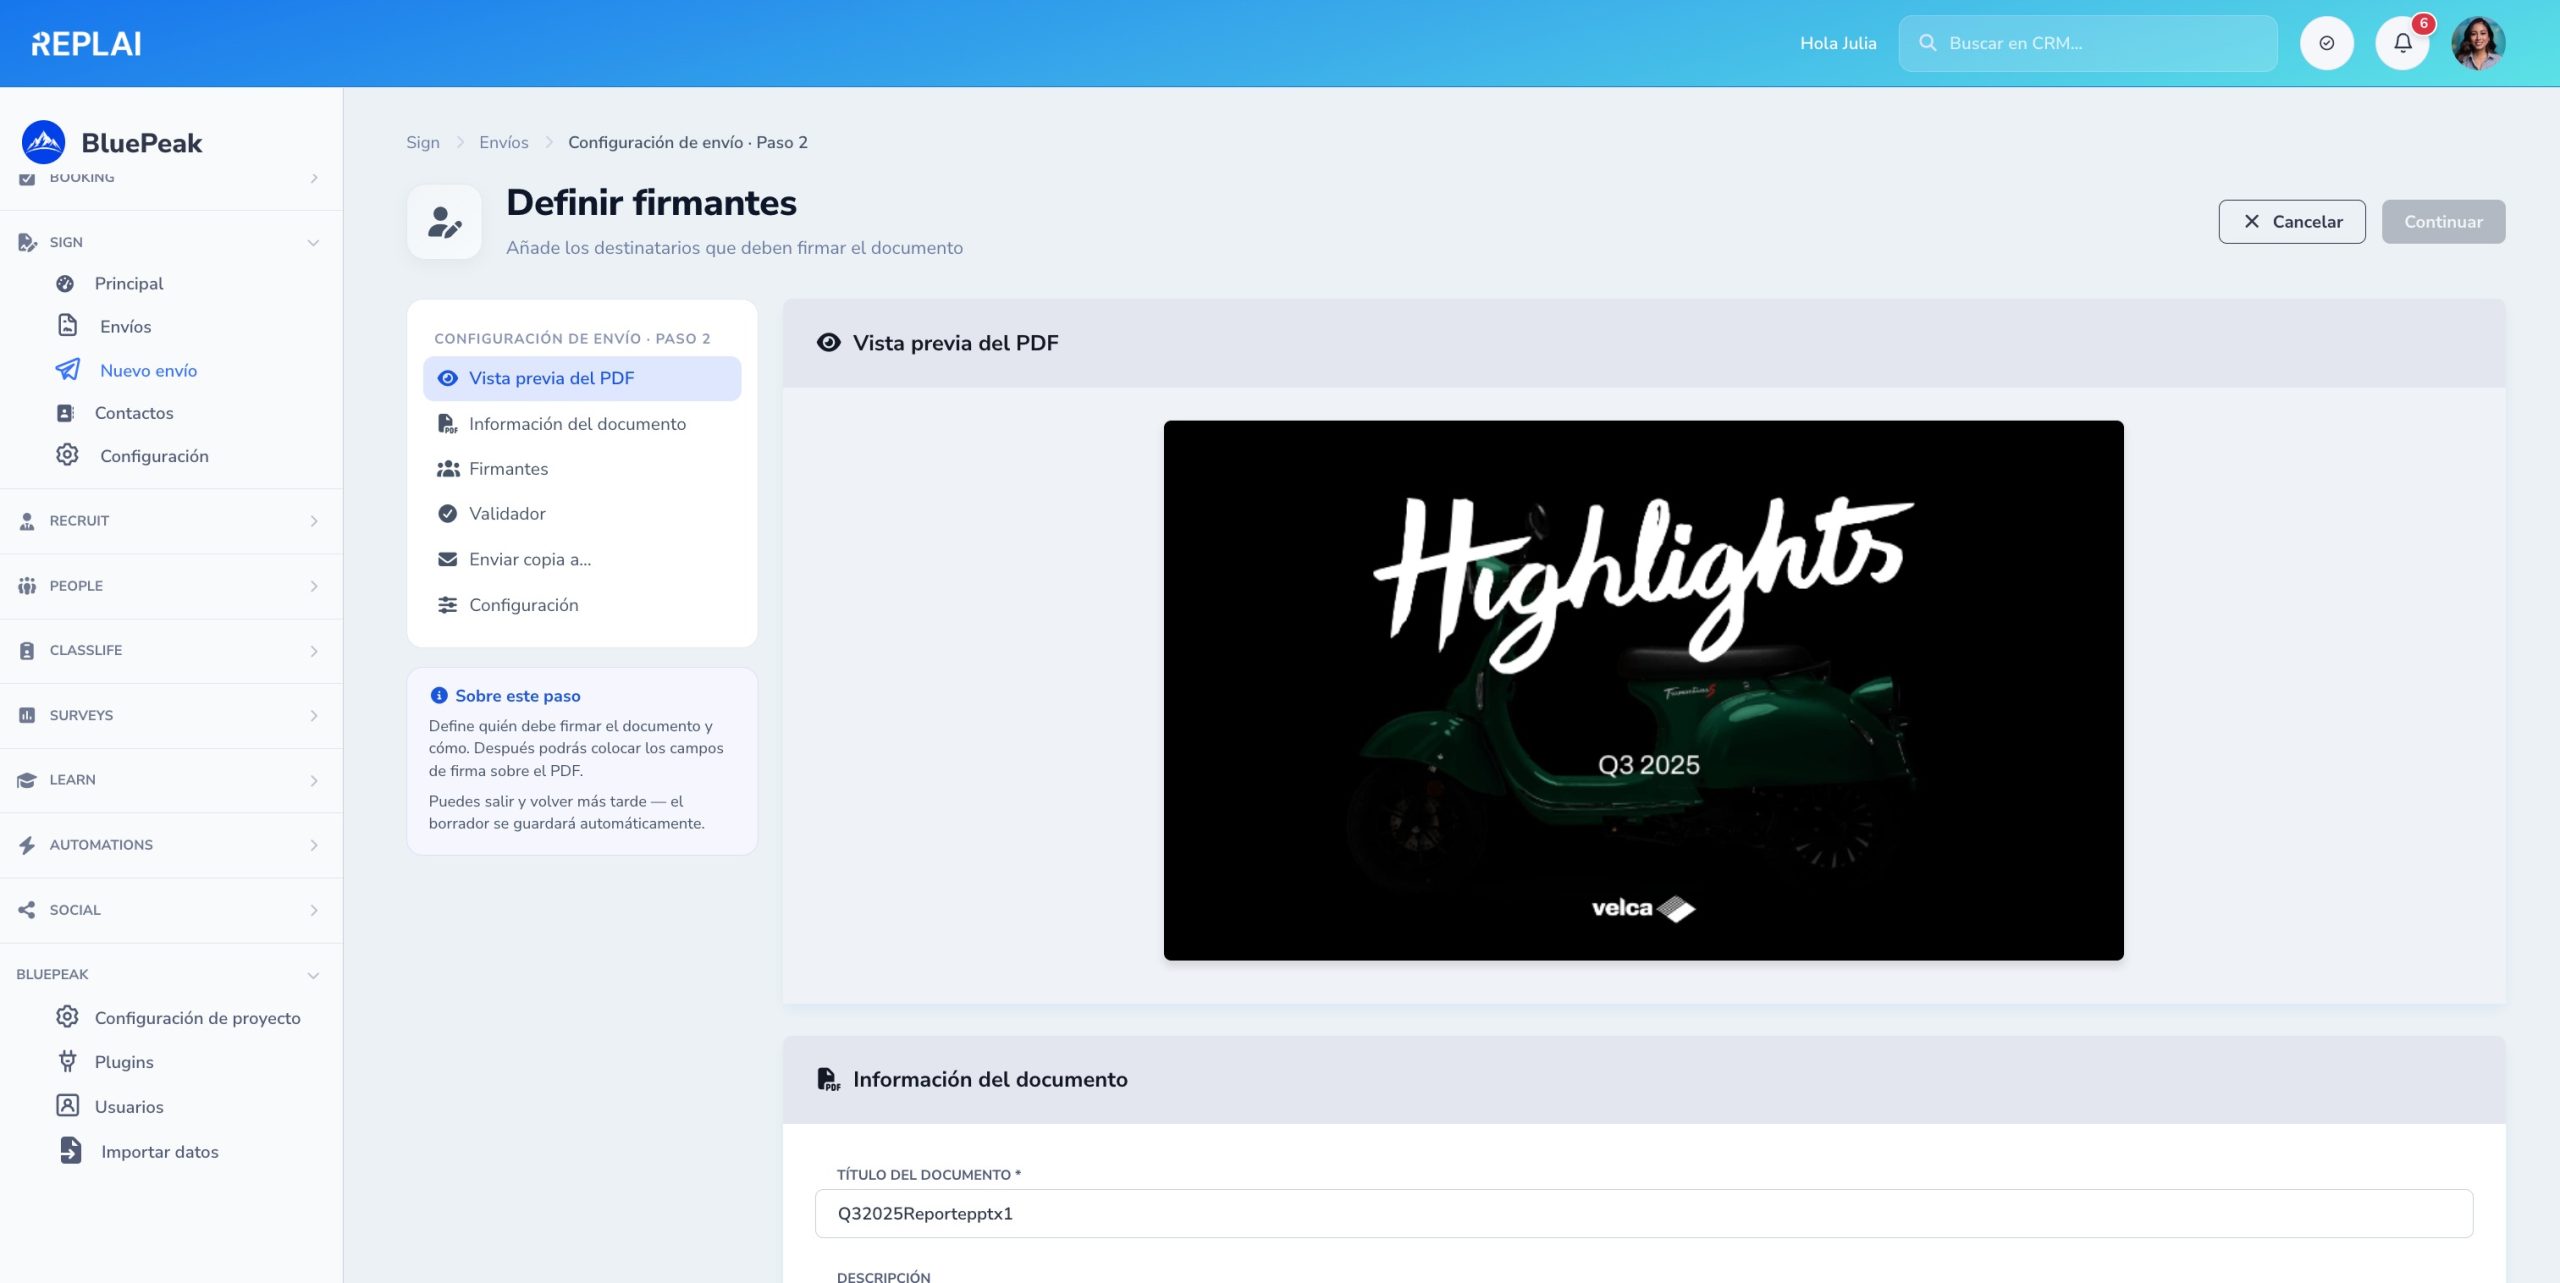Click the BluePeak mountain logo

43,142
